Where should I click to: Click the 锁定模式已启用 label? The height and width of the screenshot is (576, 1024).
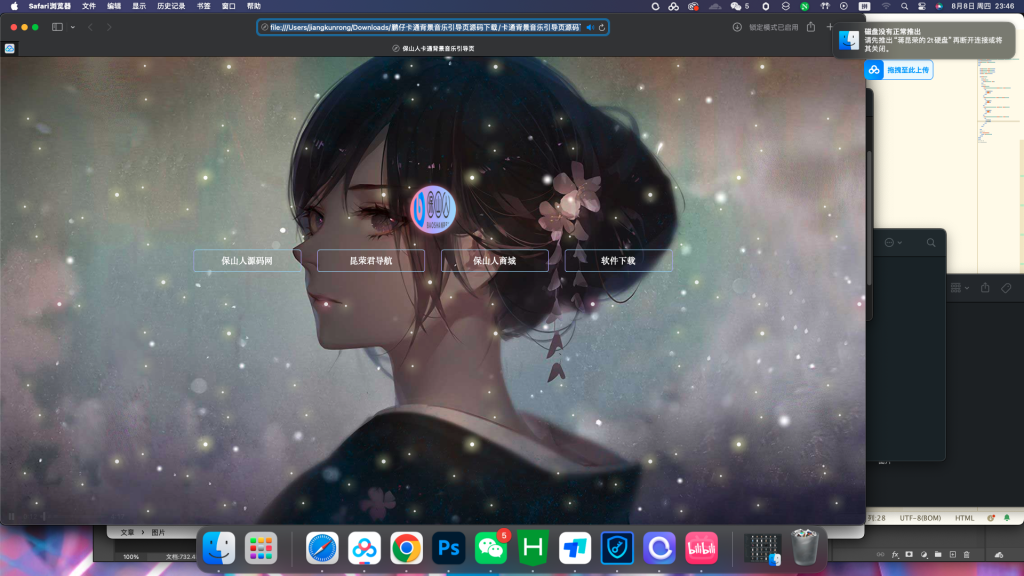773,27
